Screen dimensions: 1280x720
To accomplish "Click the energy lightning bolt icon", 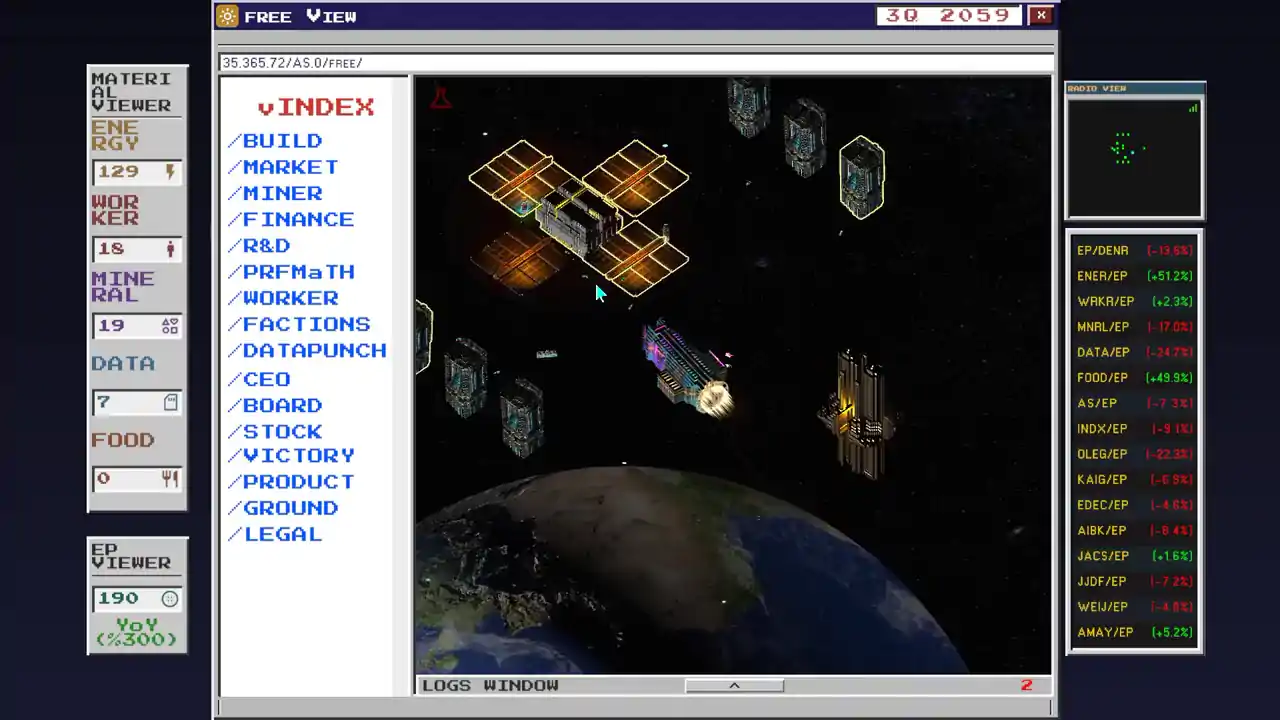I will point(170,172).
